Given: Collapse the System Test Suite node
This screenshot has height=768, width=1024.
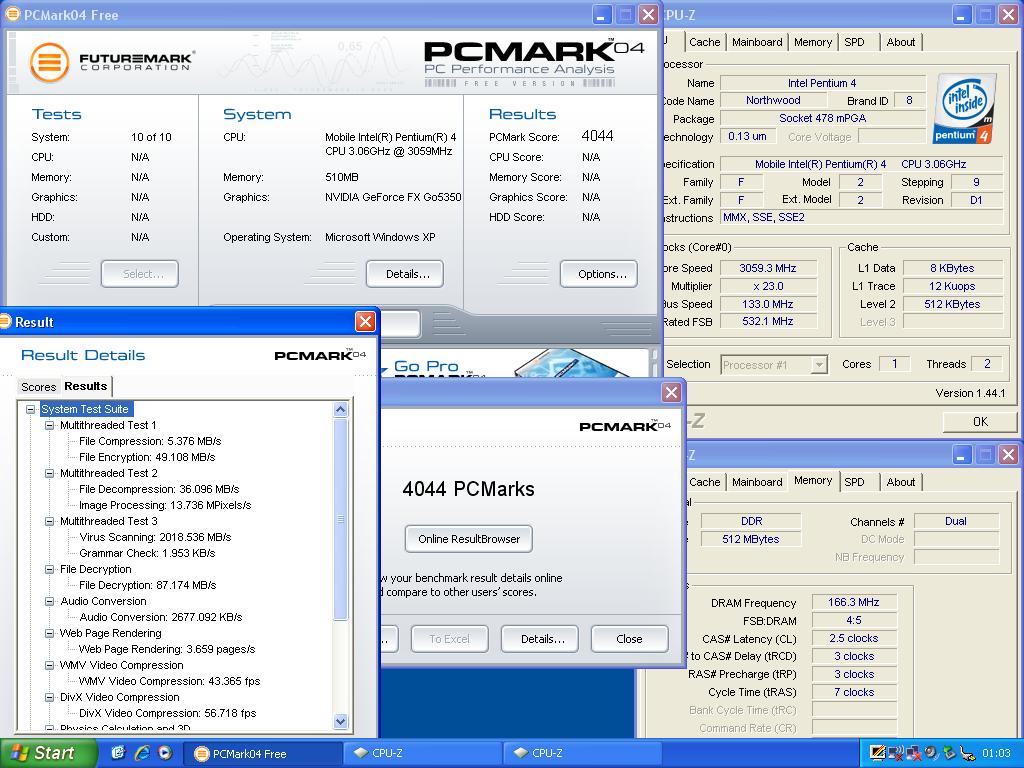Looking at the screenshot, I should pos(30,409).
